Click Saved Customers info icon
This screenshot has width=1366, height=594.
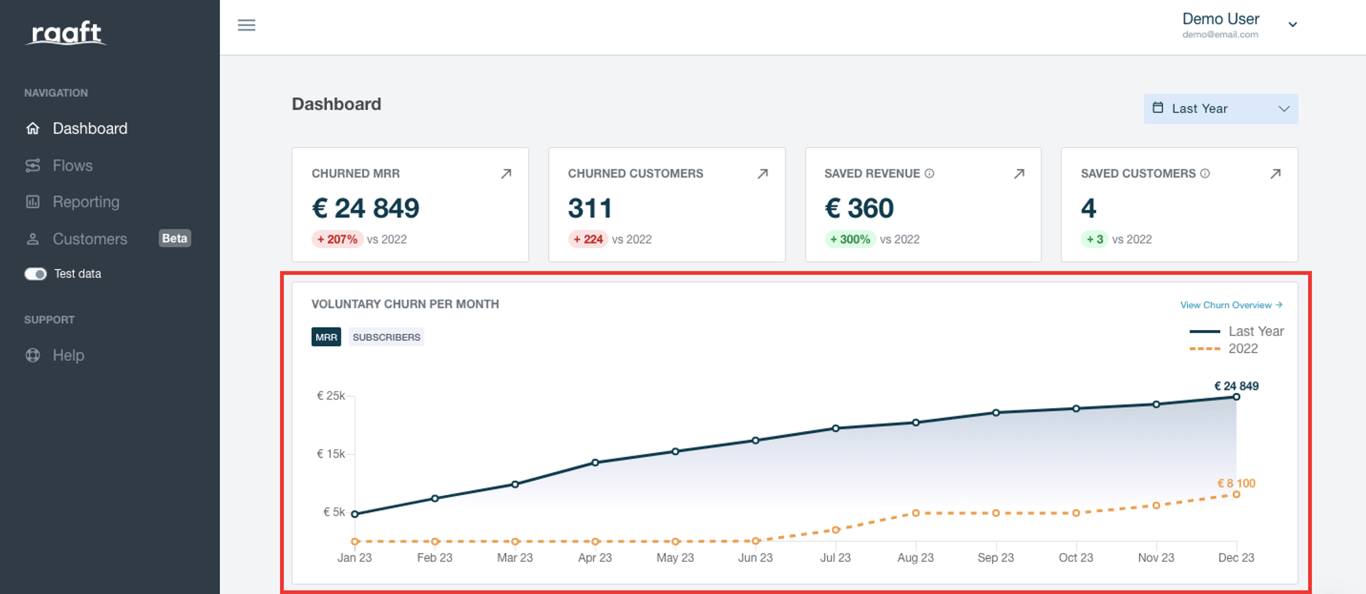click(1205, 174)
